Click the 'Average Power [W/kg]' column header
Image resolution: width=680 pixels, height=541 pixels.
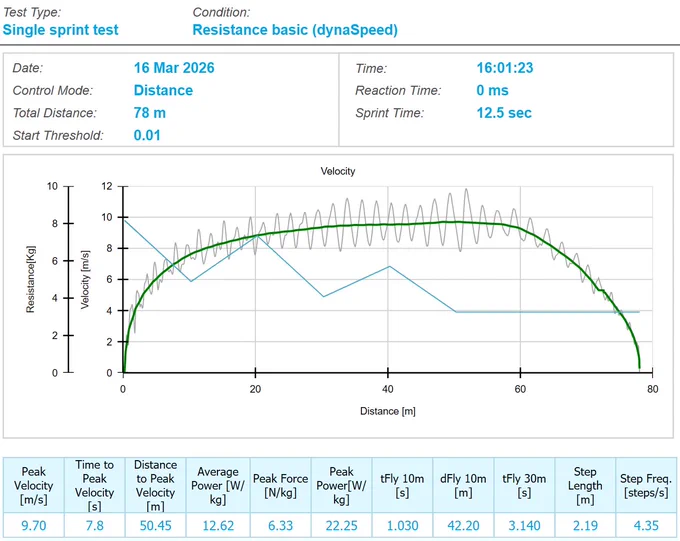tap(218, 485)
